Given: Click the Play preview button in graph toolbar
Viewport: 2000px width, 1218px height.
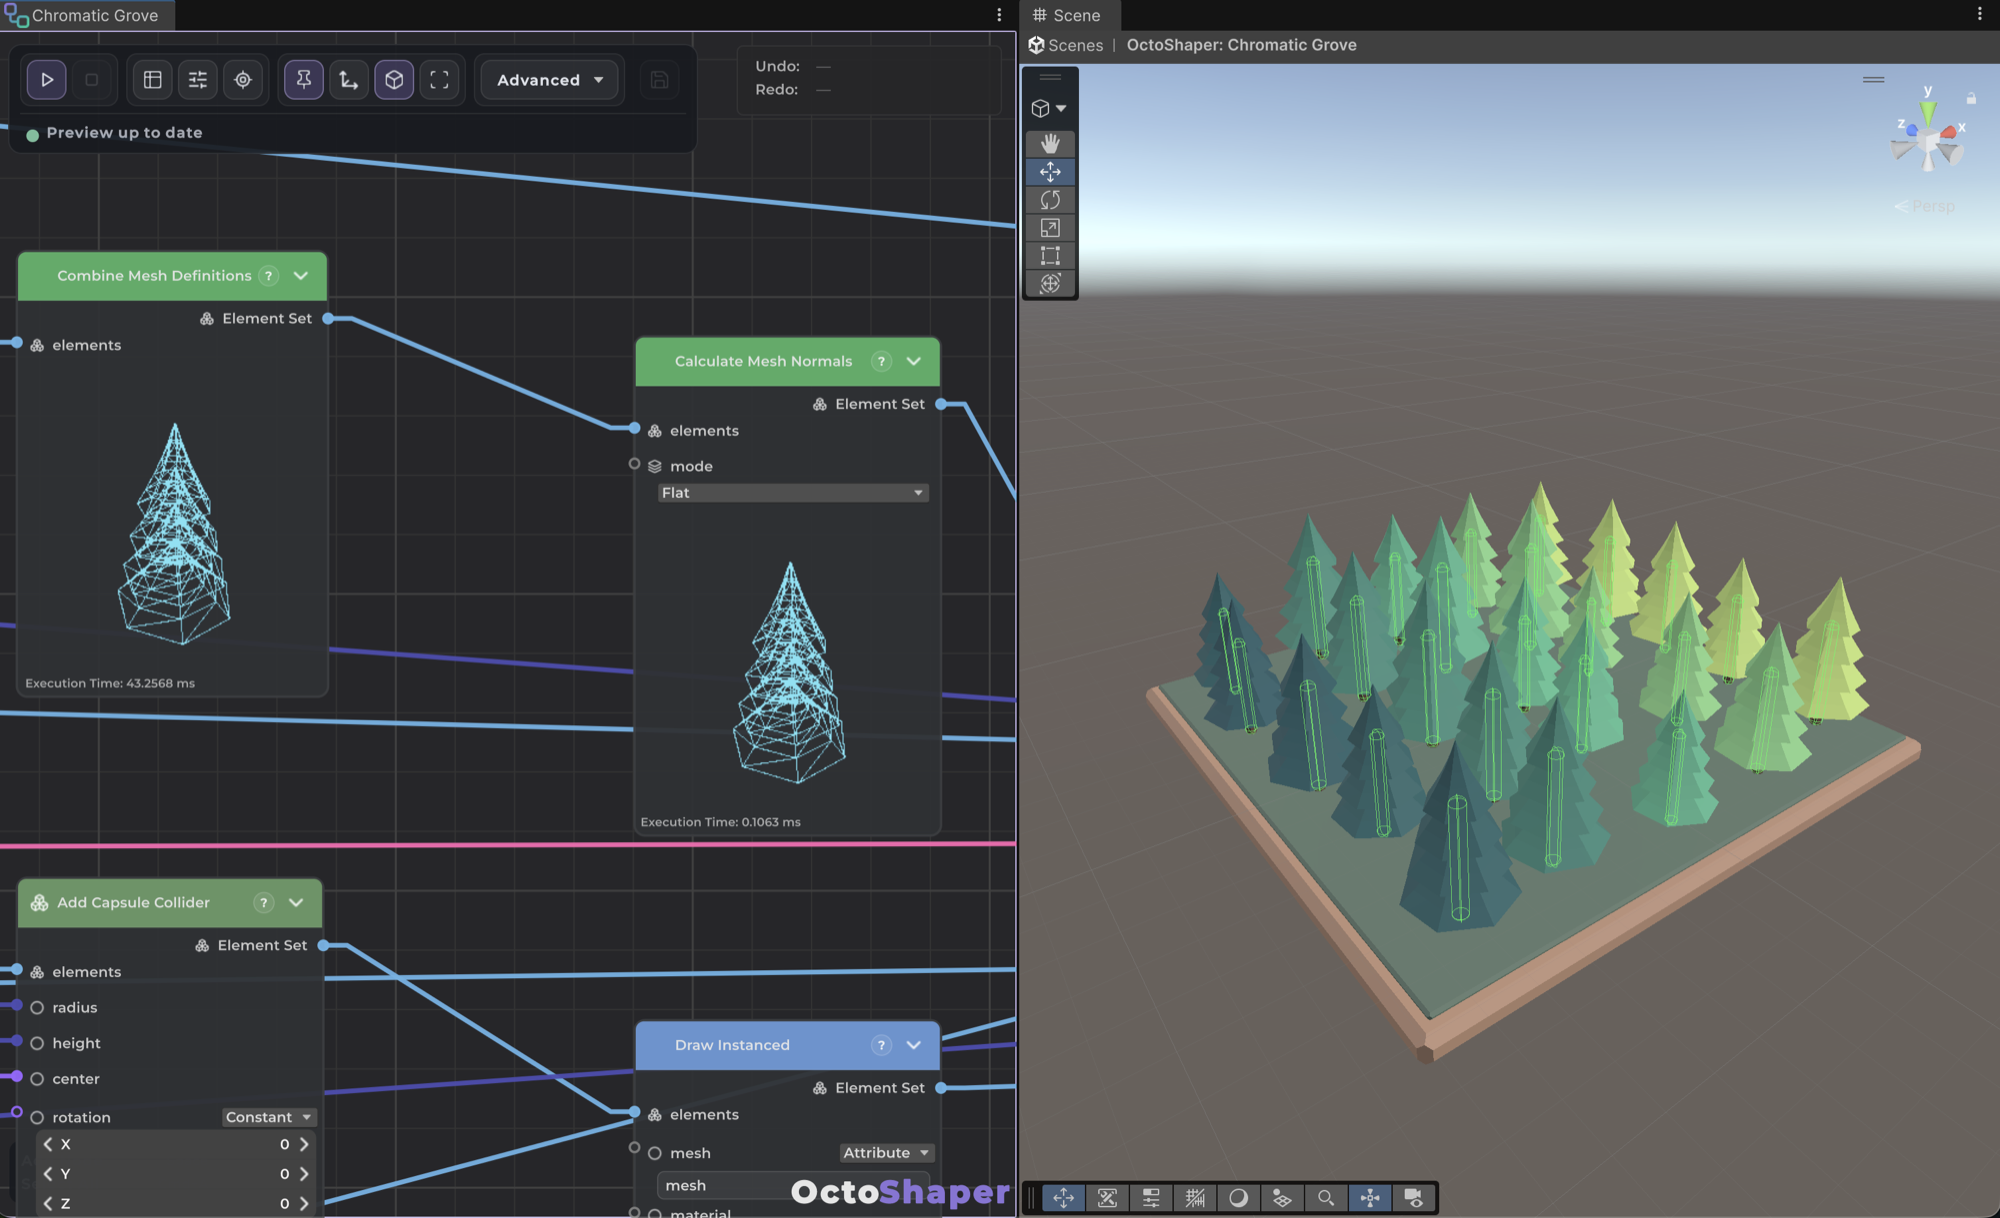Looking at the screenshot, I should click(46, 80).
